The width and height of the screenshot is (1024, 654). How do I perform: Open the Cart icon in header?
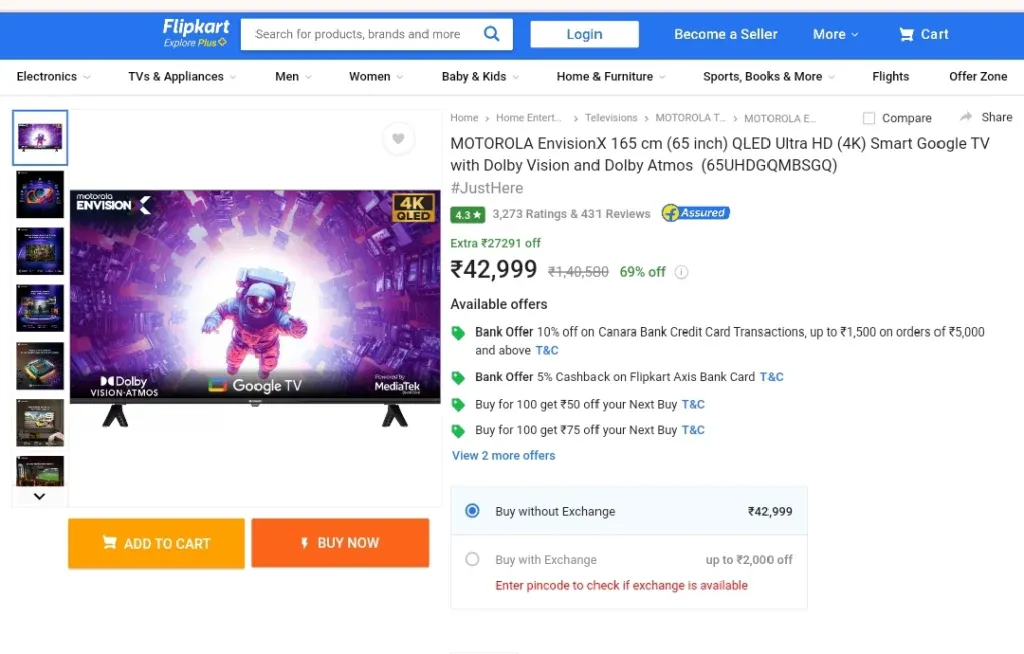tap(906, 34)
